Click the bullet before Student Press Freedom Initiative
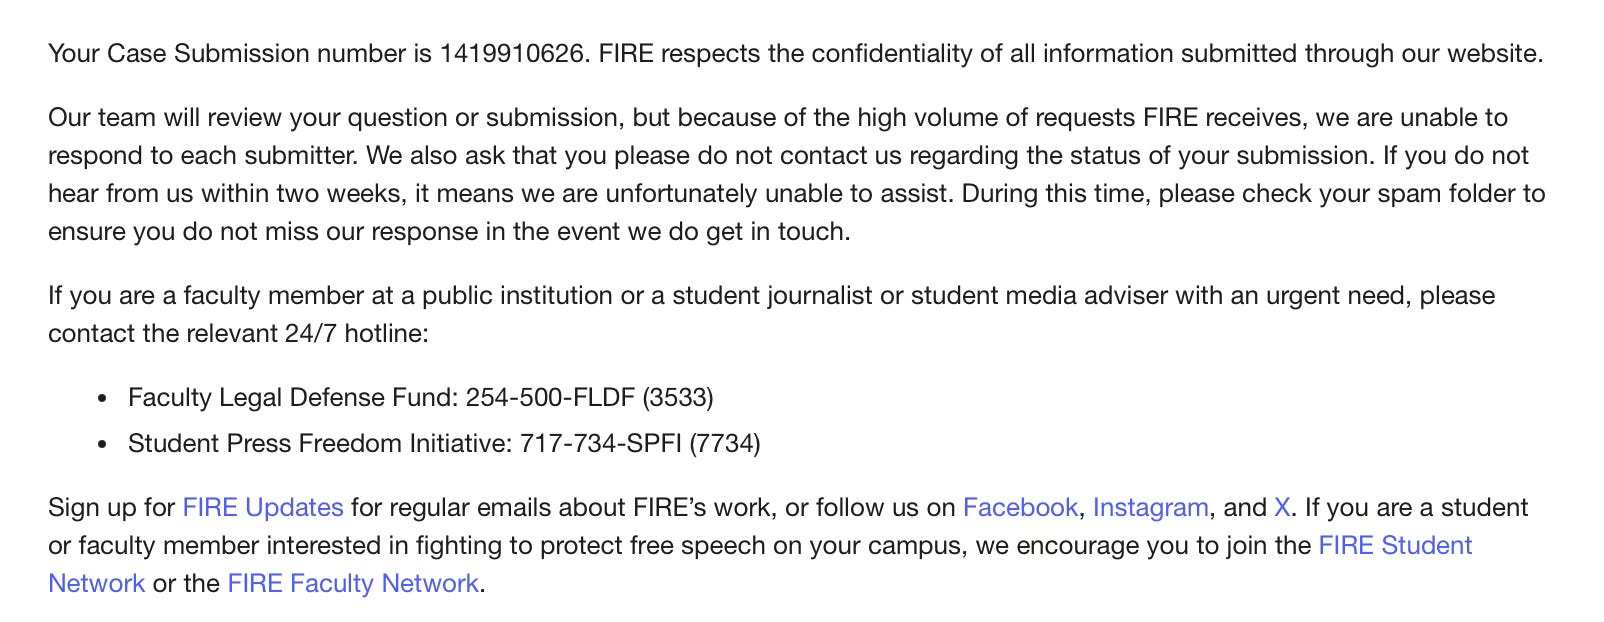 coord(102,445)
